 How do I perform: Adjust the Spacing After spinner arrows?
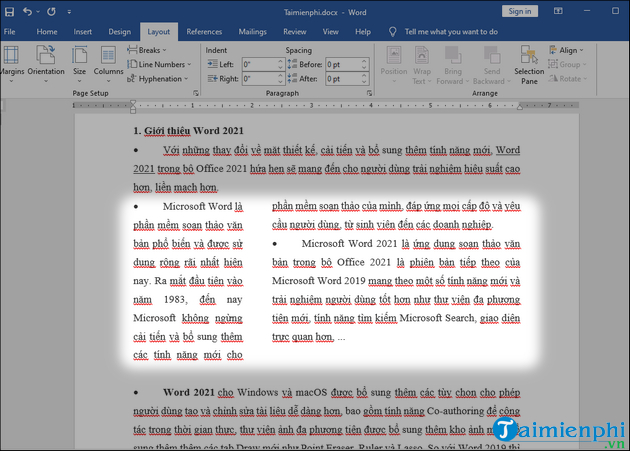tap(364, 79)
